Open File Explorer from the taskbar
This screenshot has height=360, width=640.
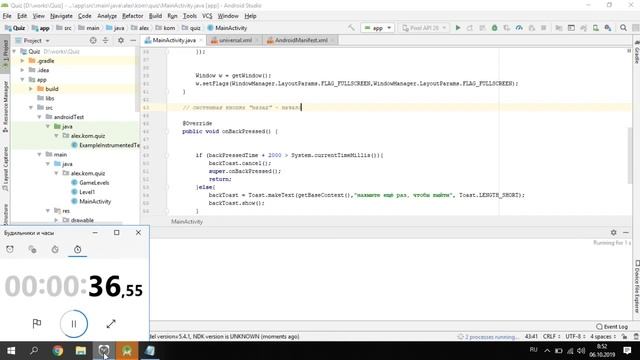pyautogui.click(x=81, y=351)
